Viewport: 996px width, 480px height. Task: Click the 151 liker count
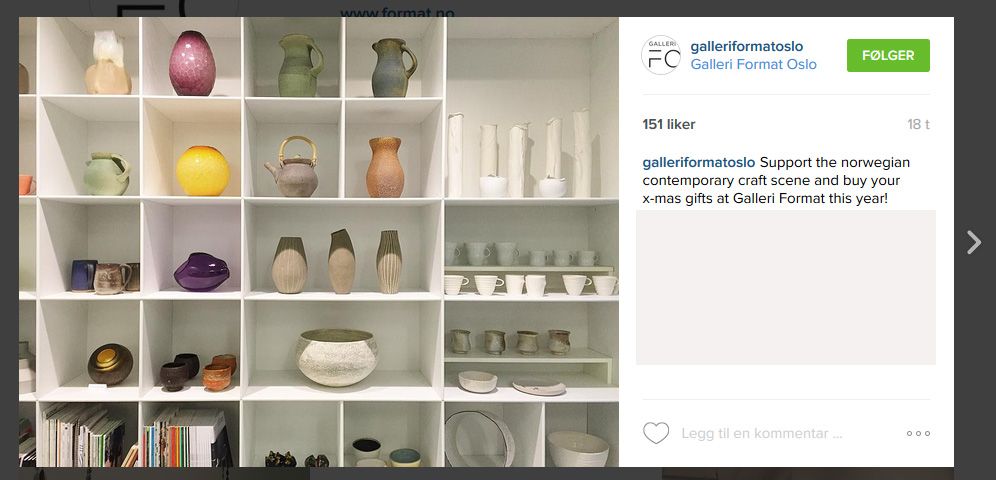coord(669,124)
